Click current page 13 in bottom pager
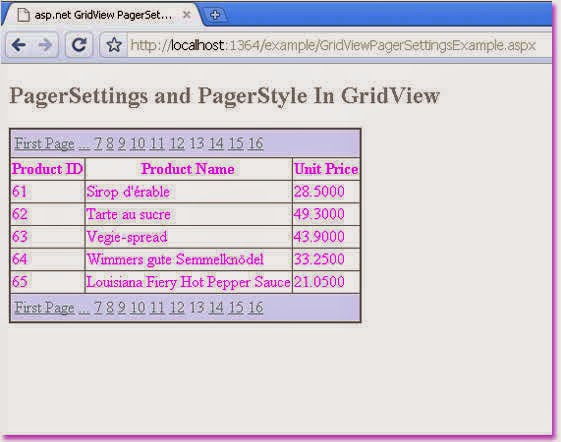 (196, 307)
